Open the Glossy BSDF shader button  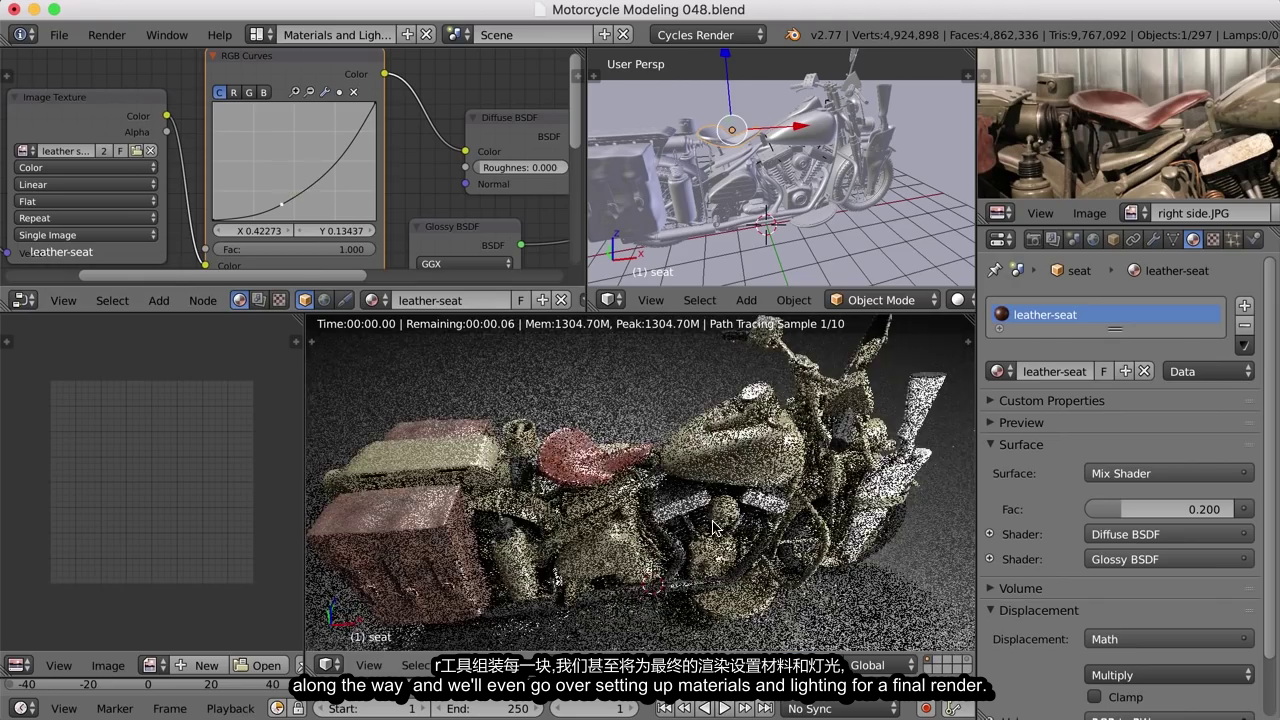click(1169, 559)
